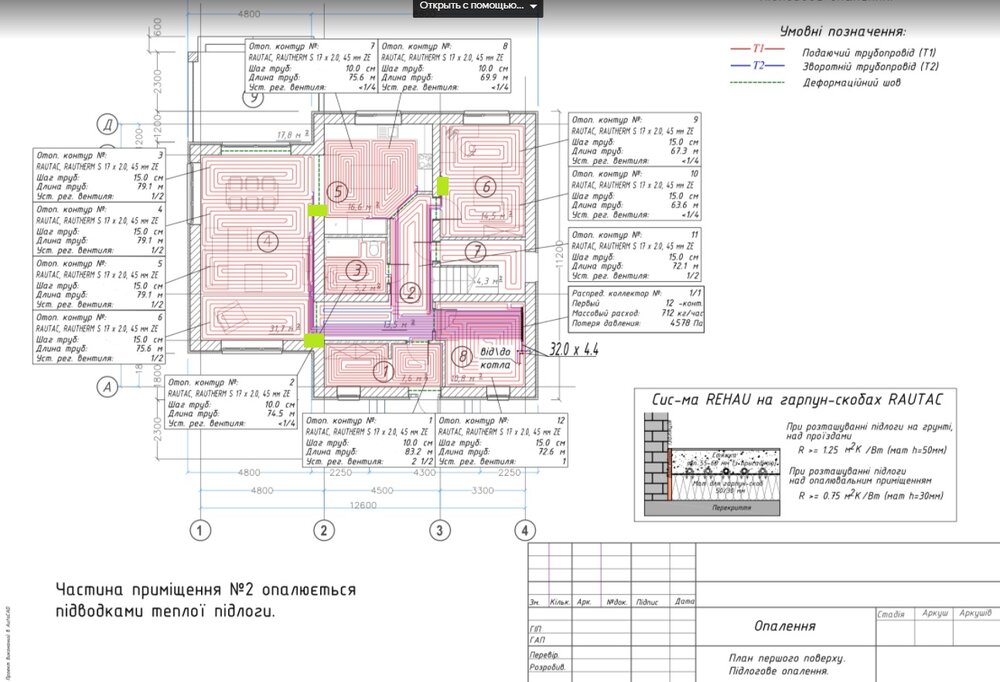The width and height of the screenshot is (1000, 682).
Task: Click the 'ГІП' row label
Action: [x=536, y=629]
